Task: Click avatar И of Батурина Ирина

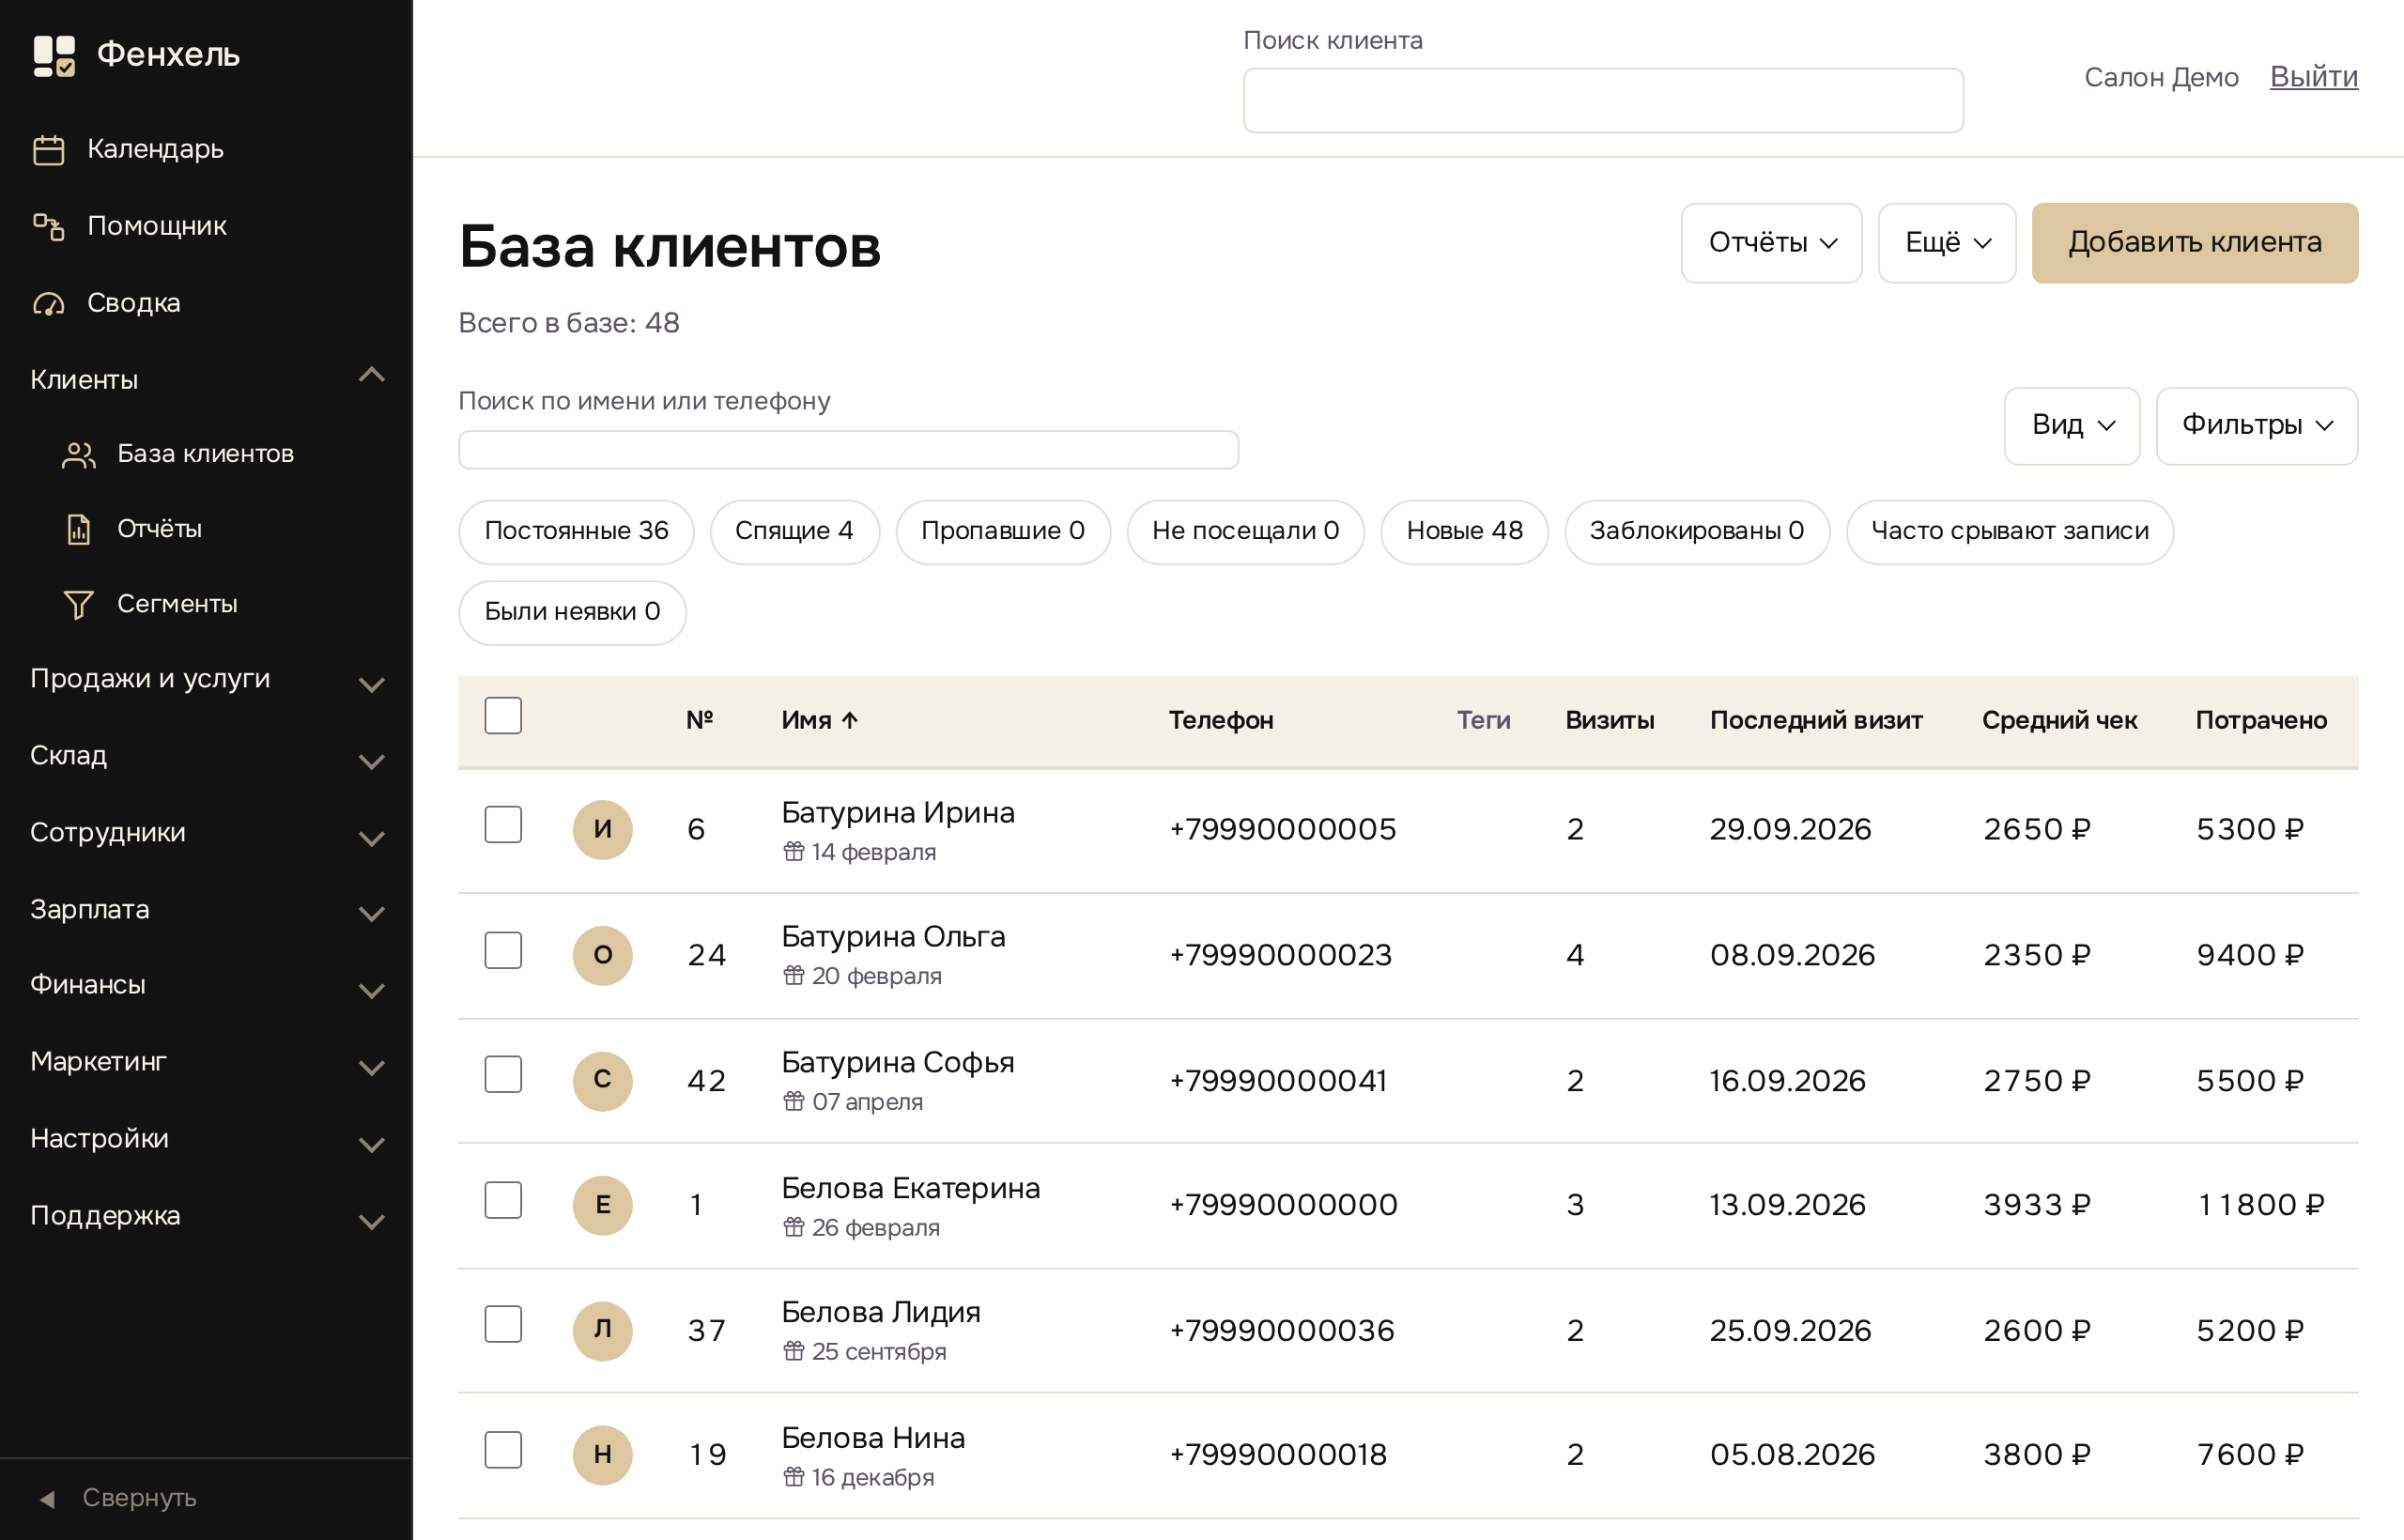Action: pyautogui.click(x=602, y=829)
